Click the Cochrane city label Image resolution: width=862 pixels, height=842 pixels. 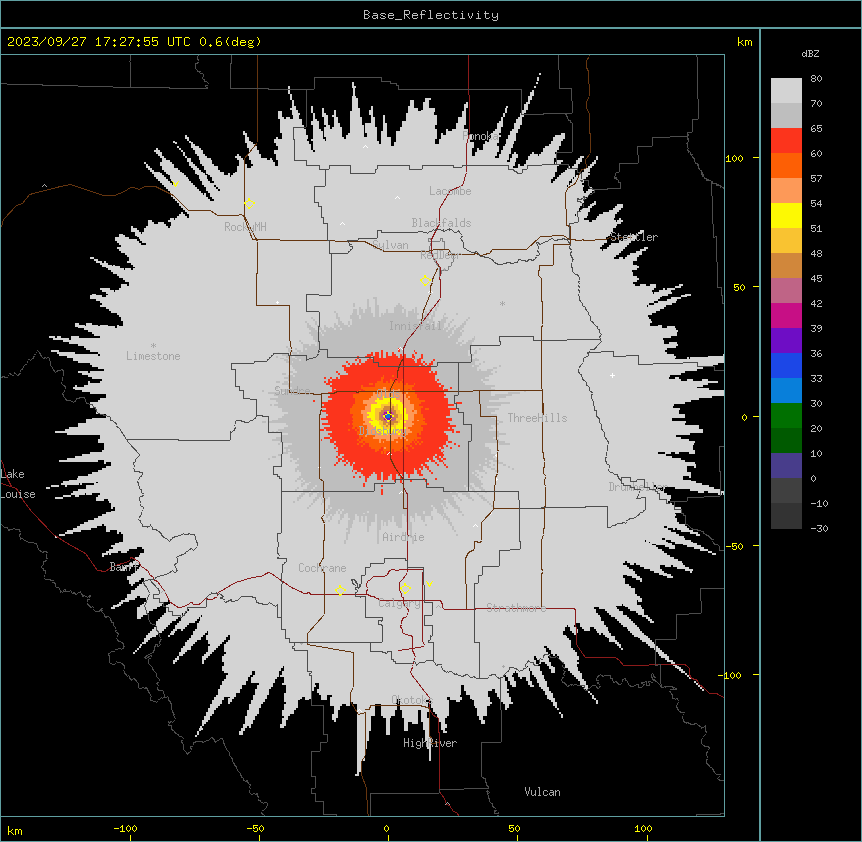pos(322,568)
